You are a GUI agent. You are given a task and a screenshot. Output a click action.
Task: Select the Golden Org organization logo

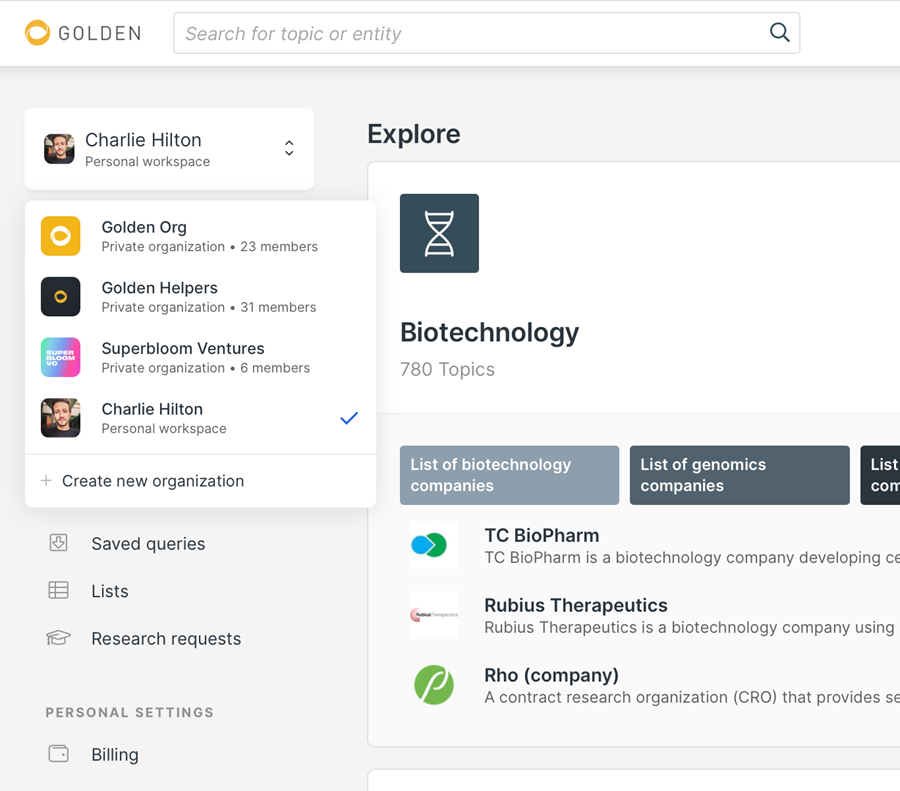[x=60, y=236]
